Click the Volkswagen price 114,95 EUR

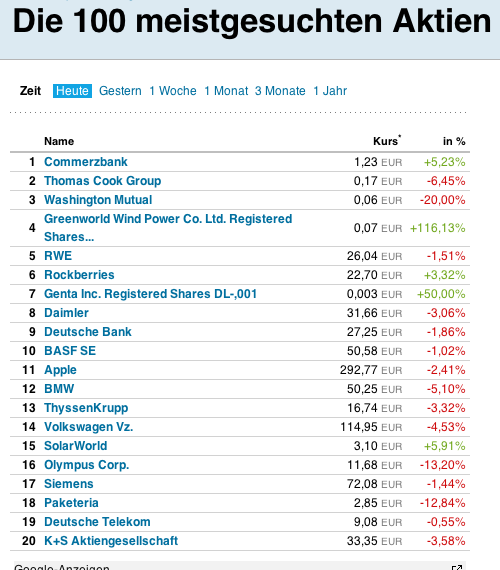(371, 427)
